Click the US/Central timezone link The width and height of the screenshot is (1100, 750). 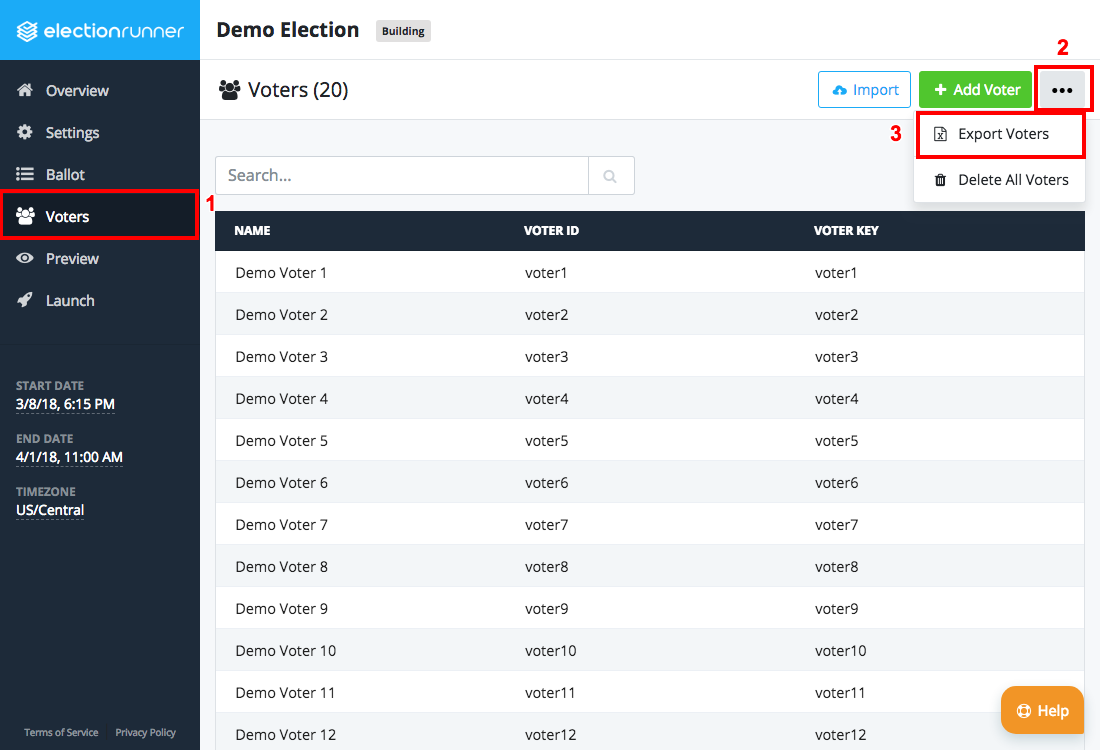tap(50, 511)
